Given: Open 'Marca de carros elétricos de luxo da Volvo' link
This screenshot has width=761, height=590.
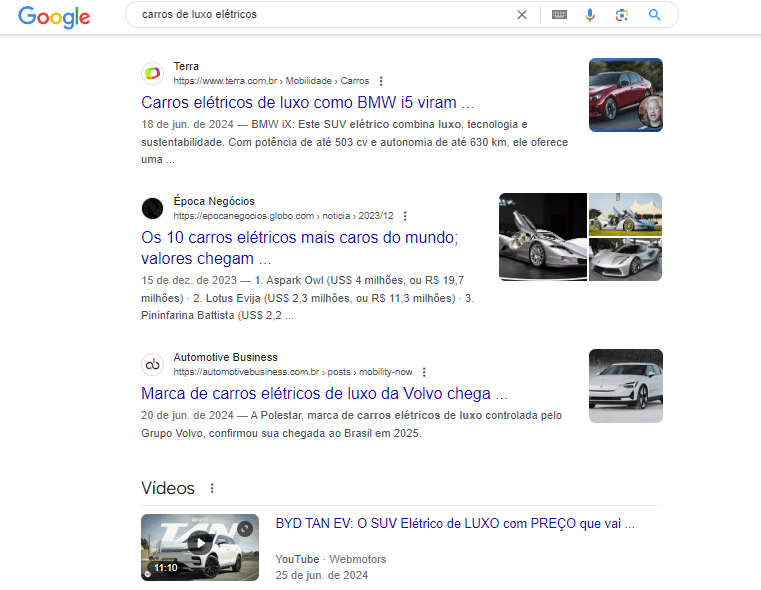Looking at the screenshot, I should pyautogui.click(x=324, y=393).
